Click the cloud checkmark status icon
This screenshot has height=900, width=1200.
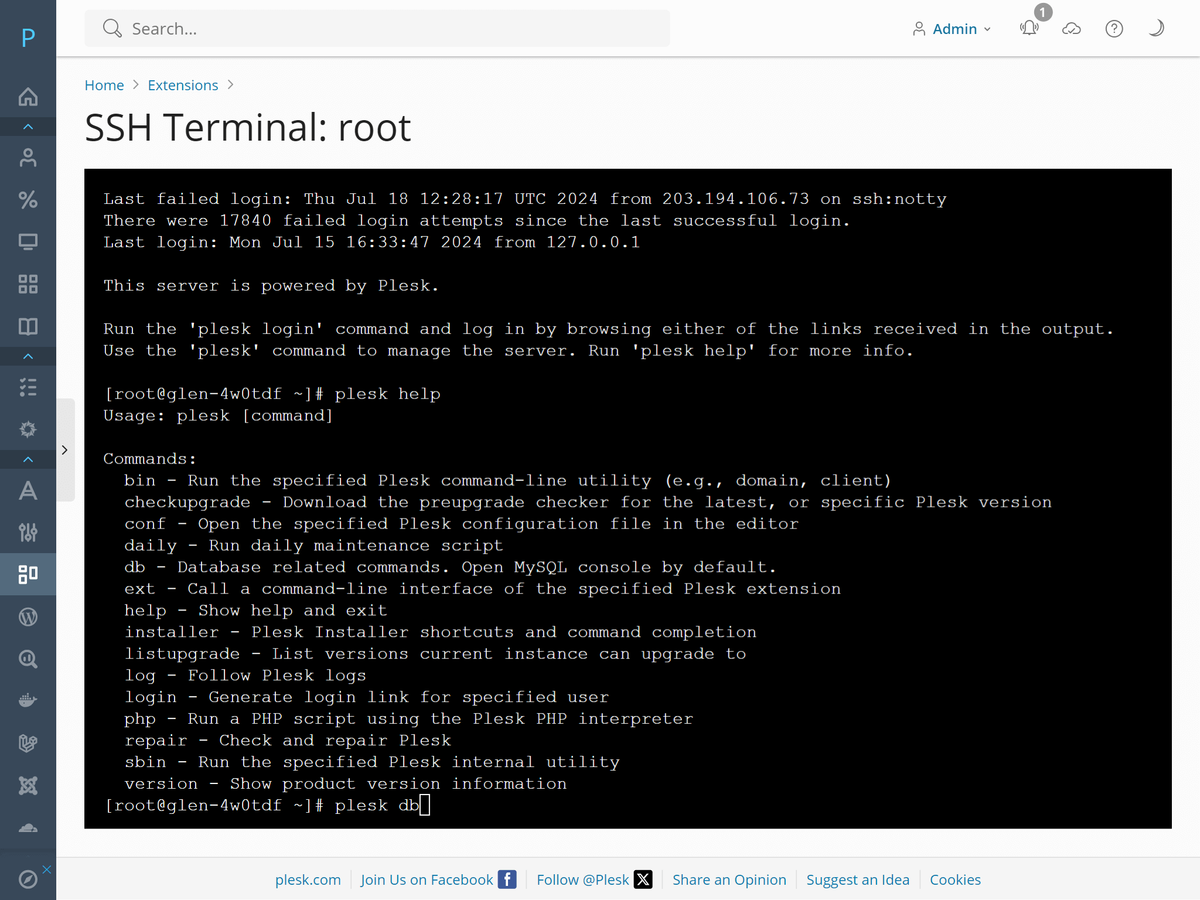1071,29
